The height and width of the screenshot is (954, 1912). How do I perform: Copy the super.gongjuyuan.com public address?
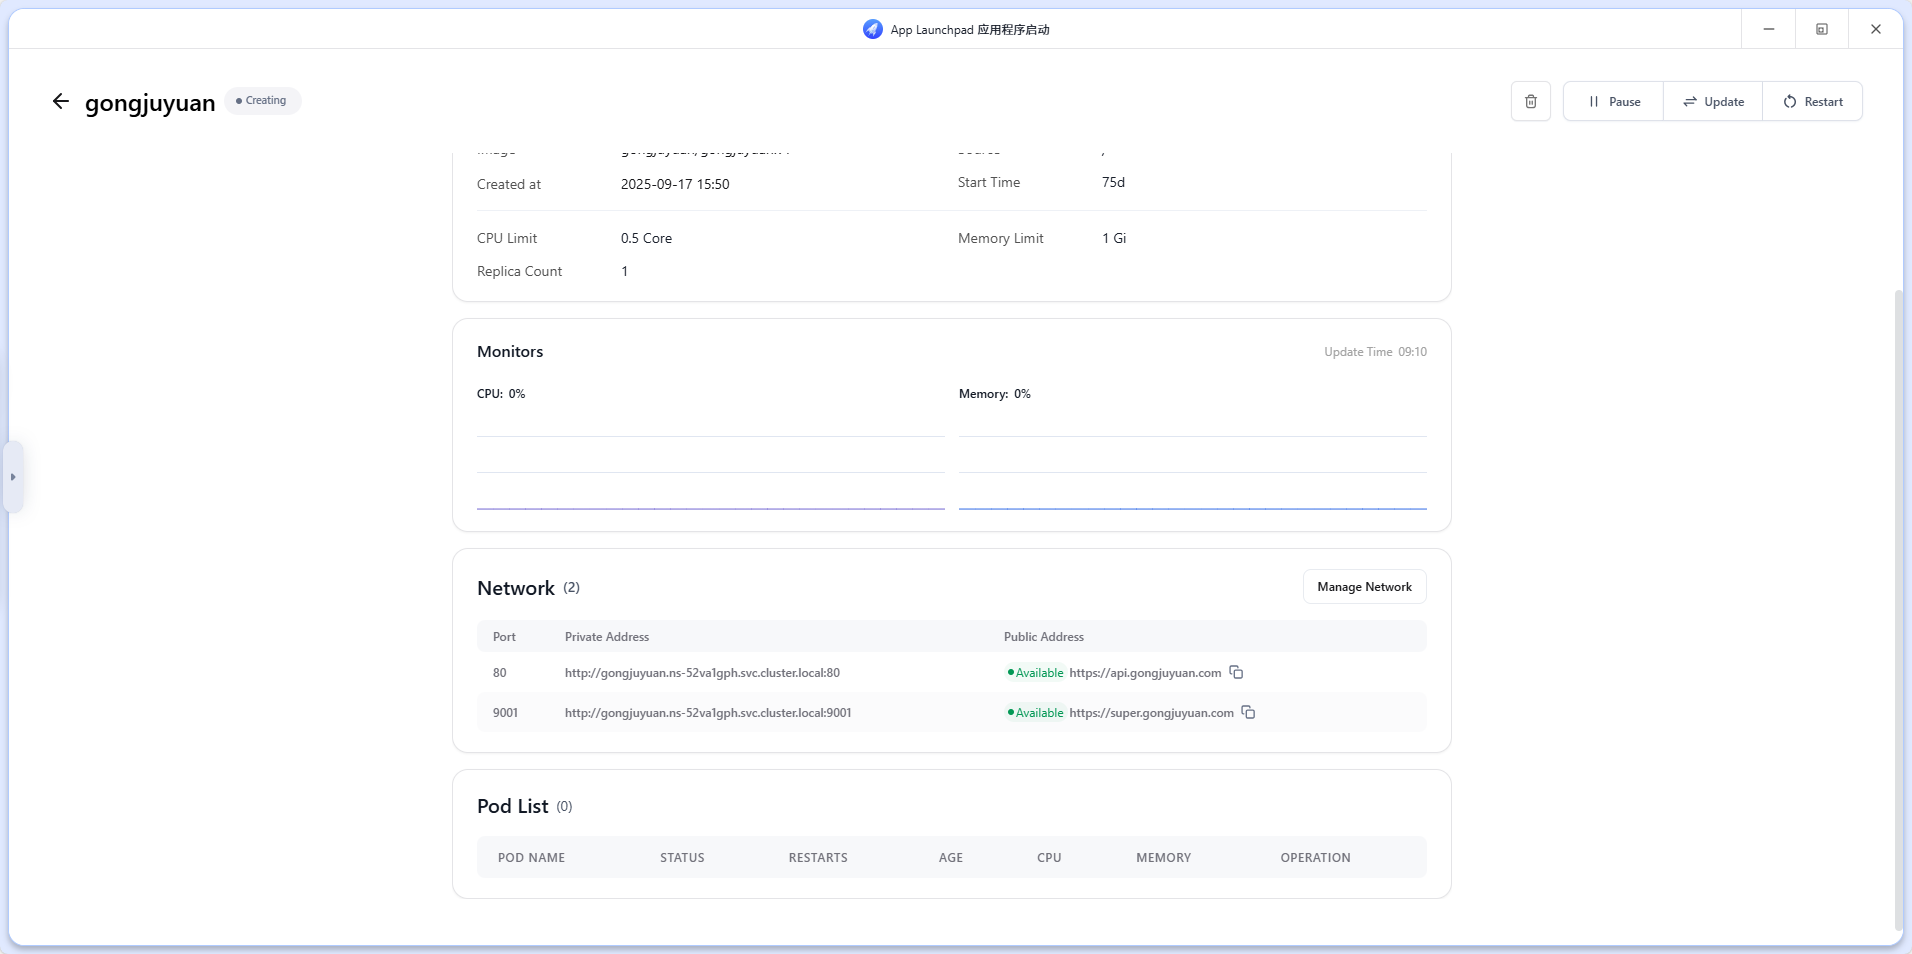[1248, 712]
